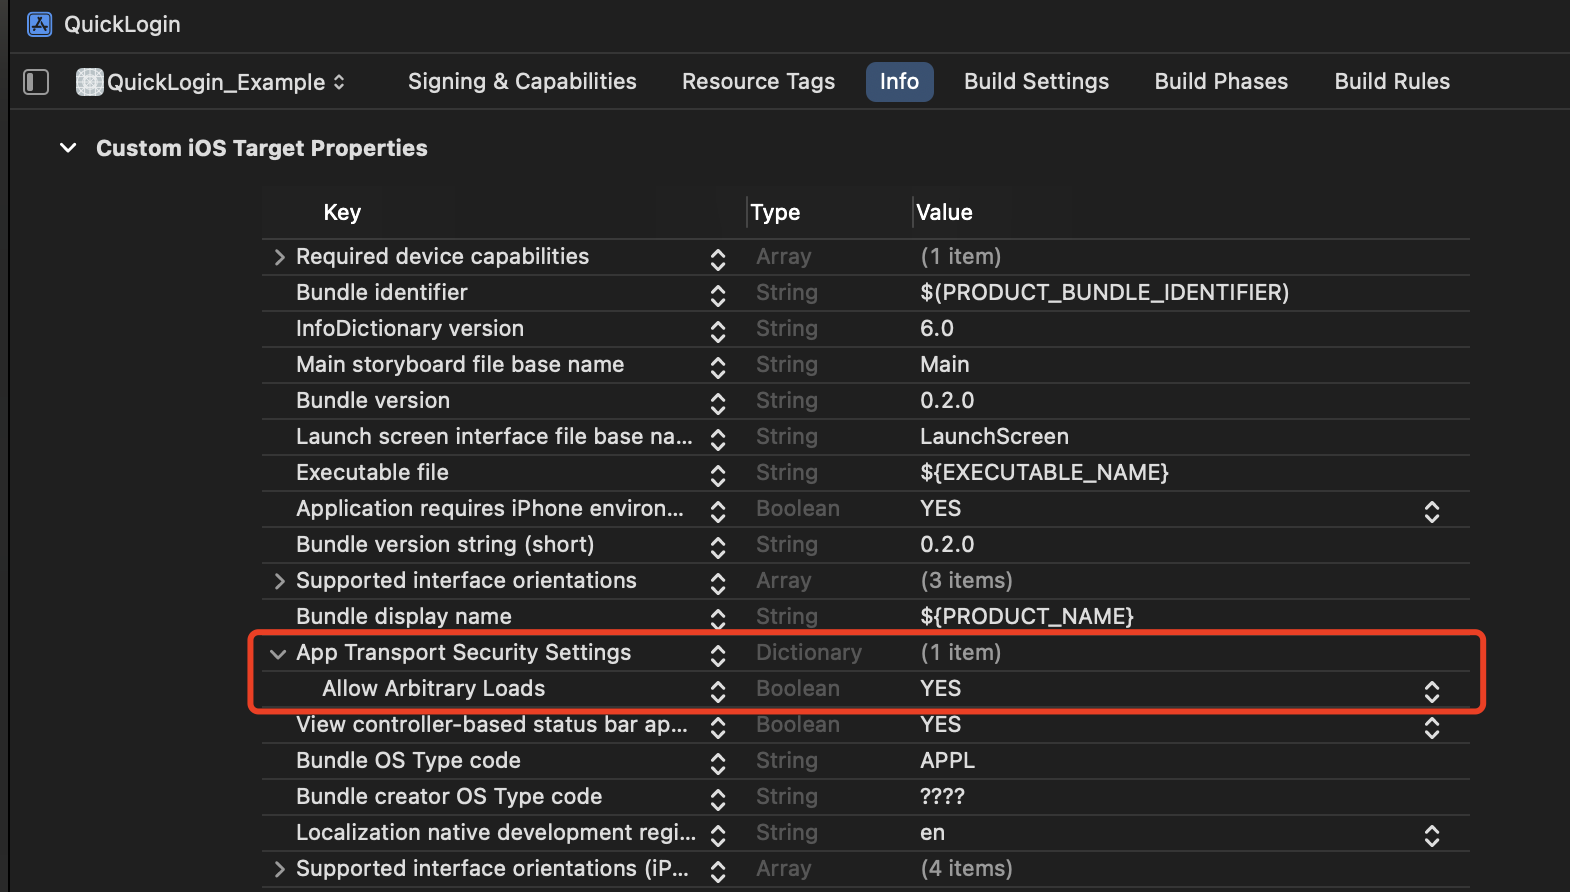The width and height of the screenshot is (1570, 892).
Task: Open key stepper for Executable file
Action: [x=718, y=475]
